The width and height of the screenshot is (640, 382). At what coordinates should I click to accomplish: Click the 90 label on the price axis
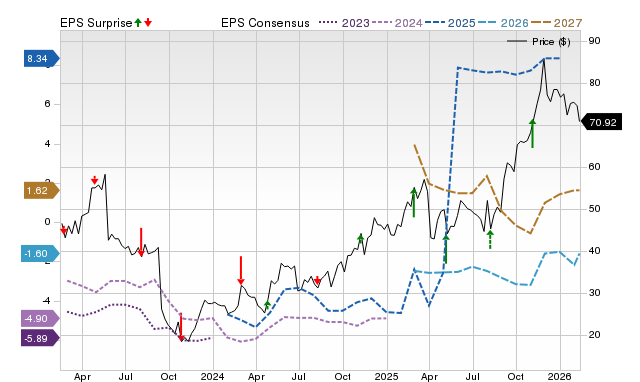595,41
